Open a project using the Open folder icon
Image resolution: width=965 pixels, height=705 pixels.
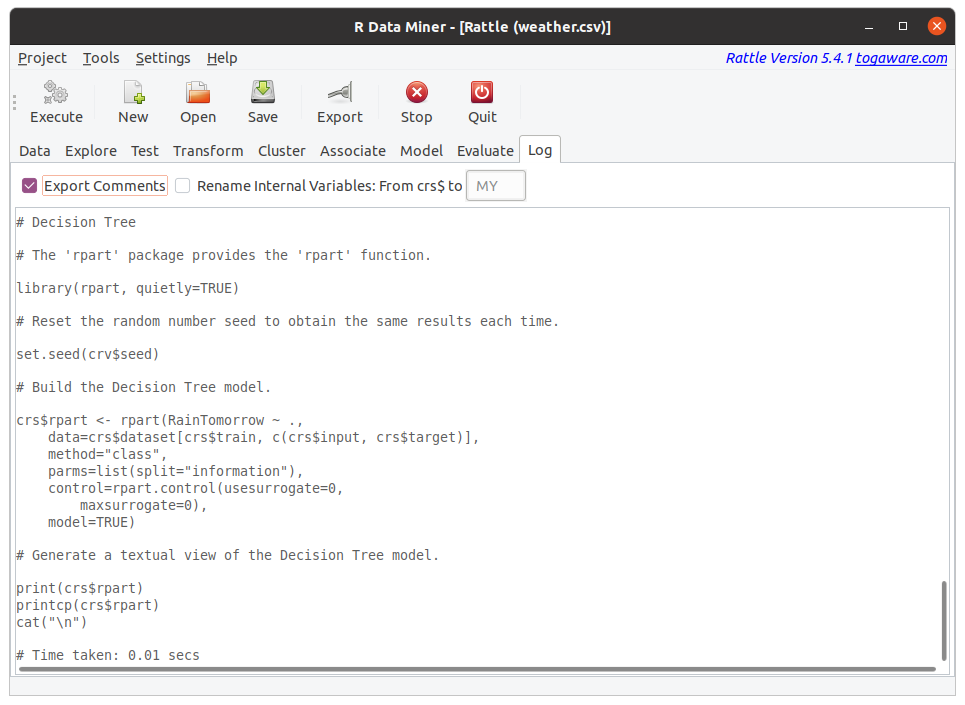point(198,92)
